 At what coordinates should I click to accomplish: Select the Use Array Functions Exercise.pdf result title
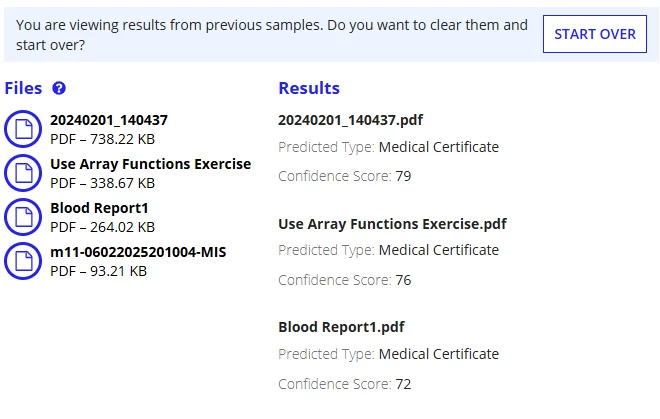[392, 224]
